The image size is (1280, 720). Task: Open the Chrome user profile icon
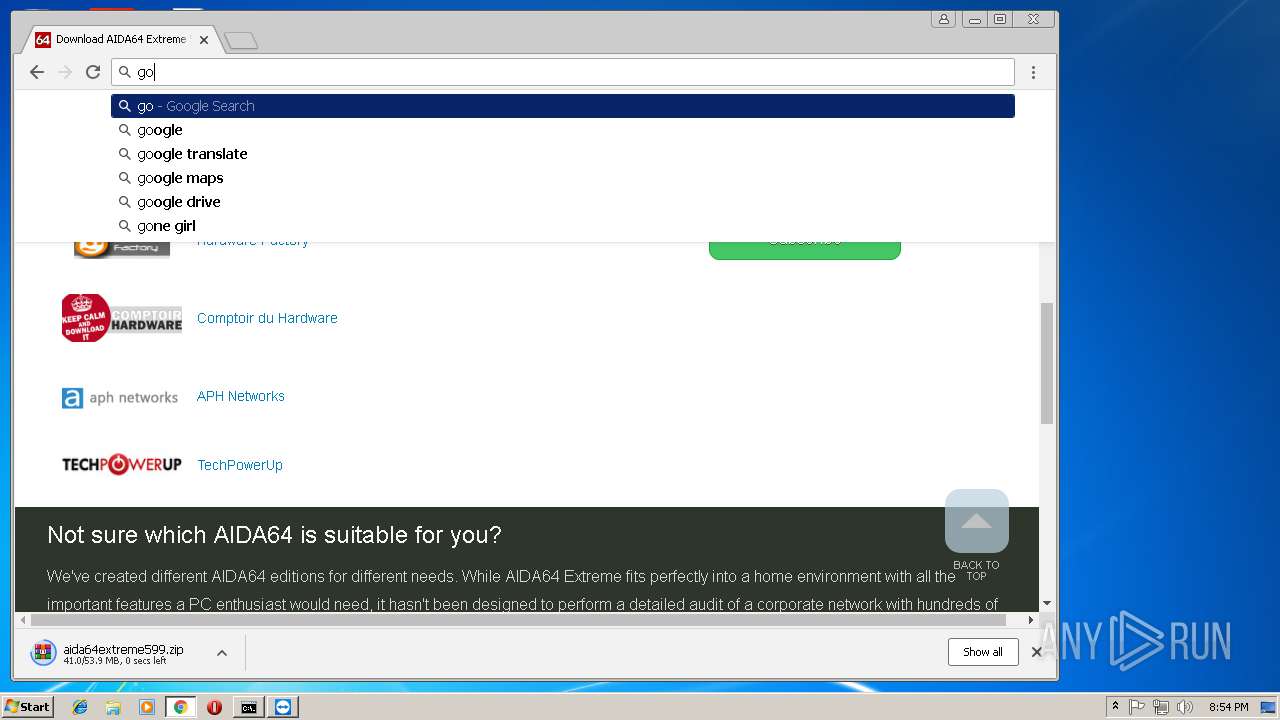(x=943, y=19)
